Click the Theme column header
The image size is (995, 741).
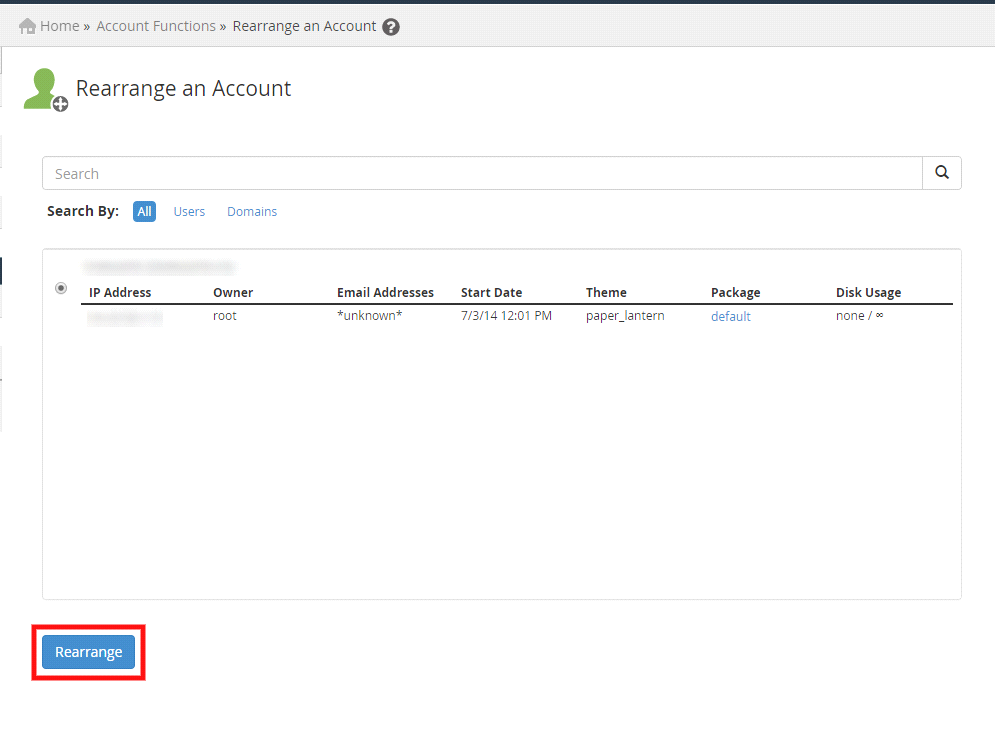click(x=606, y=292)
